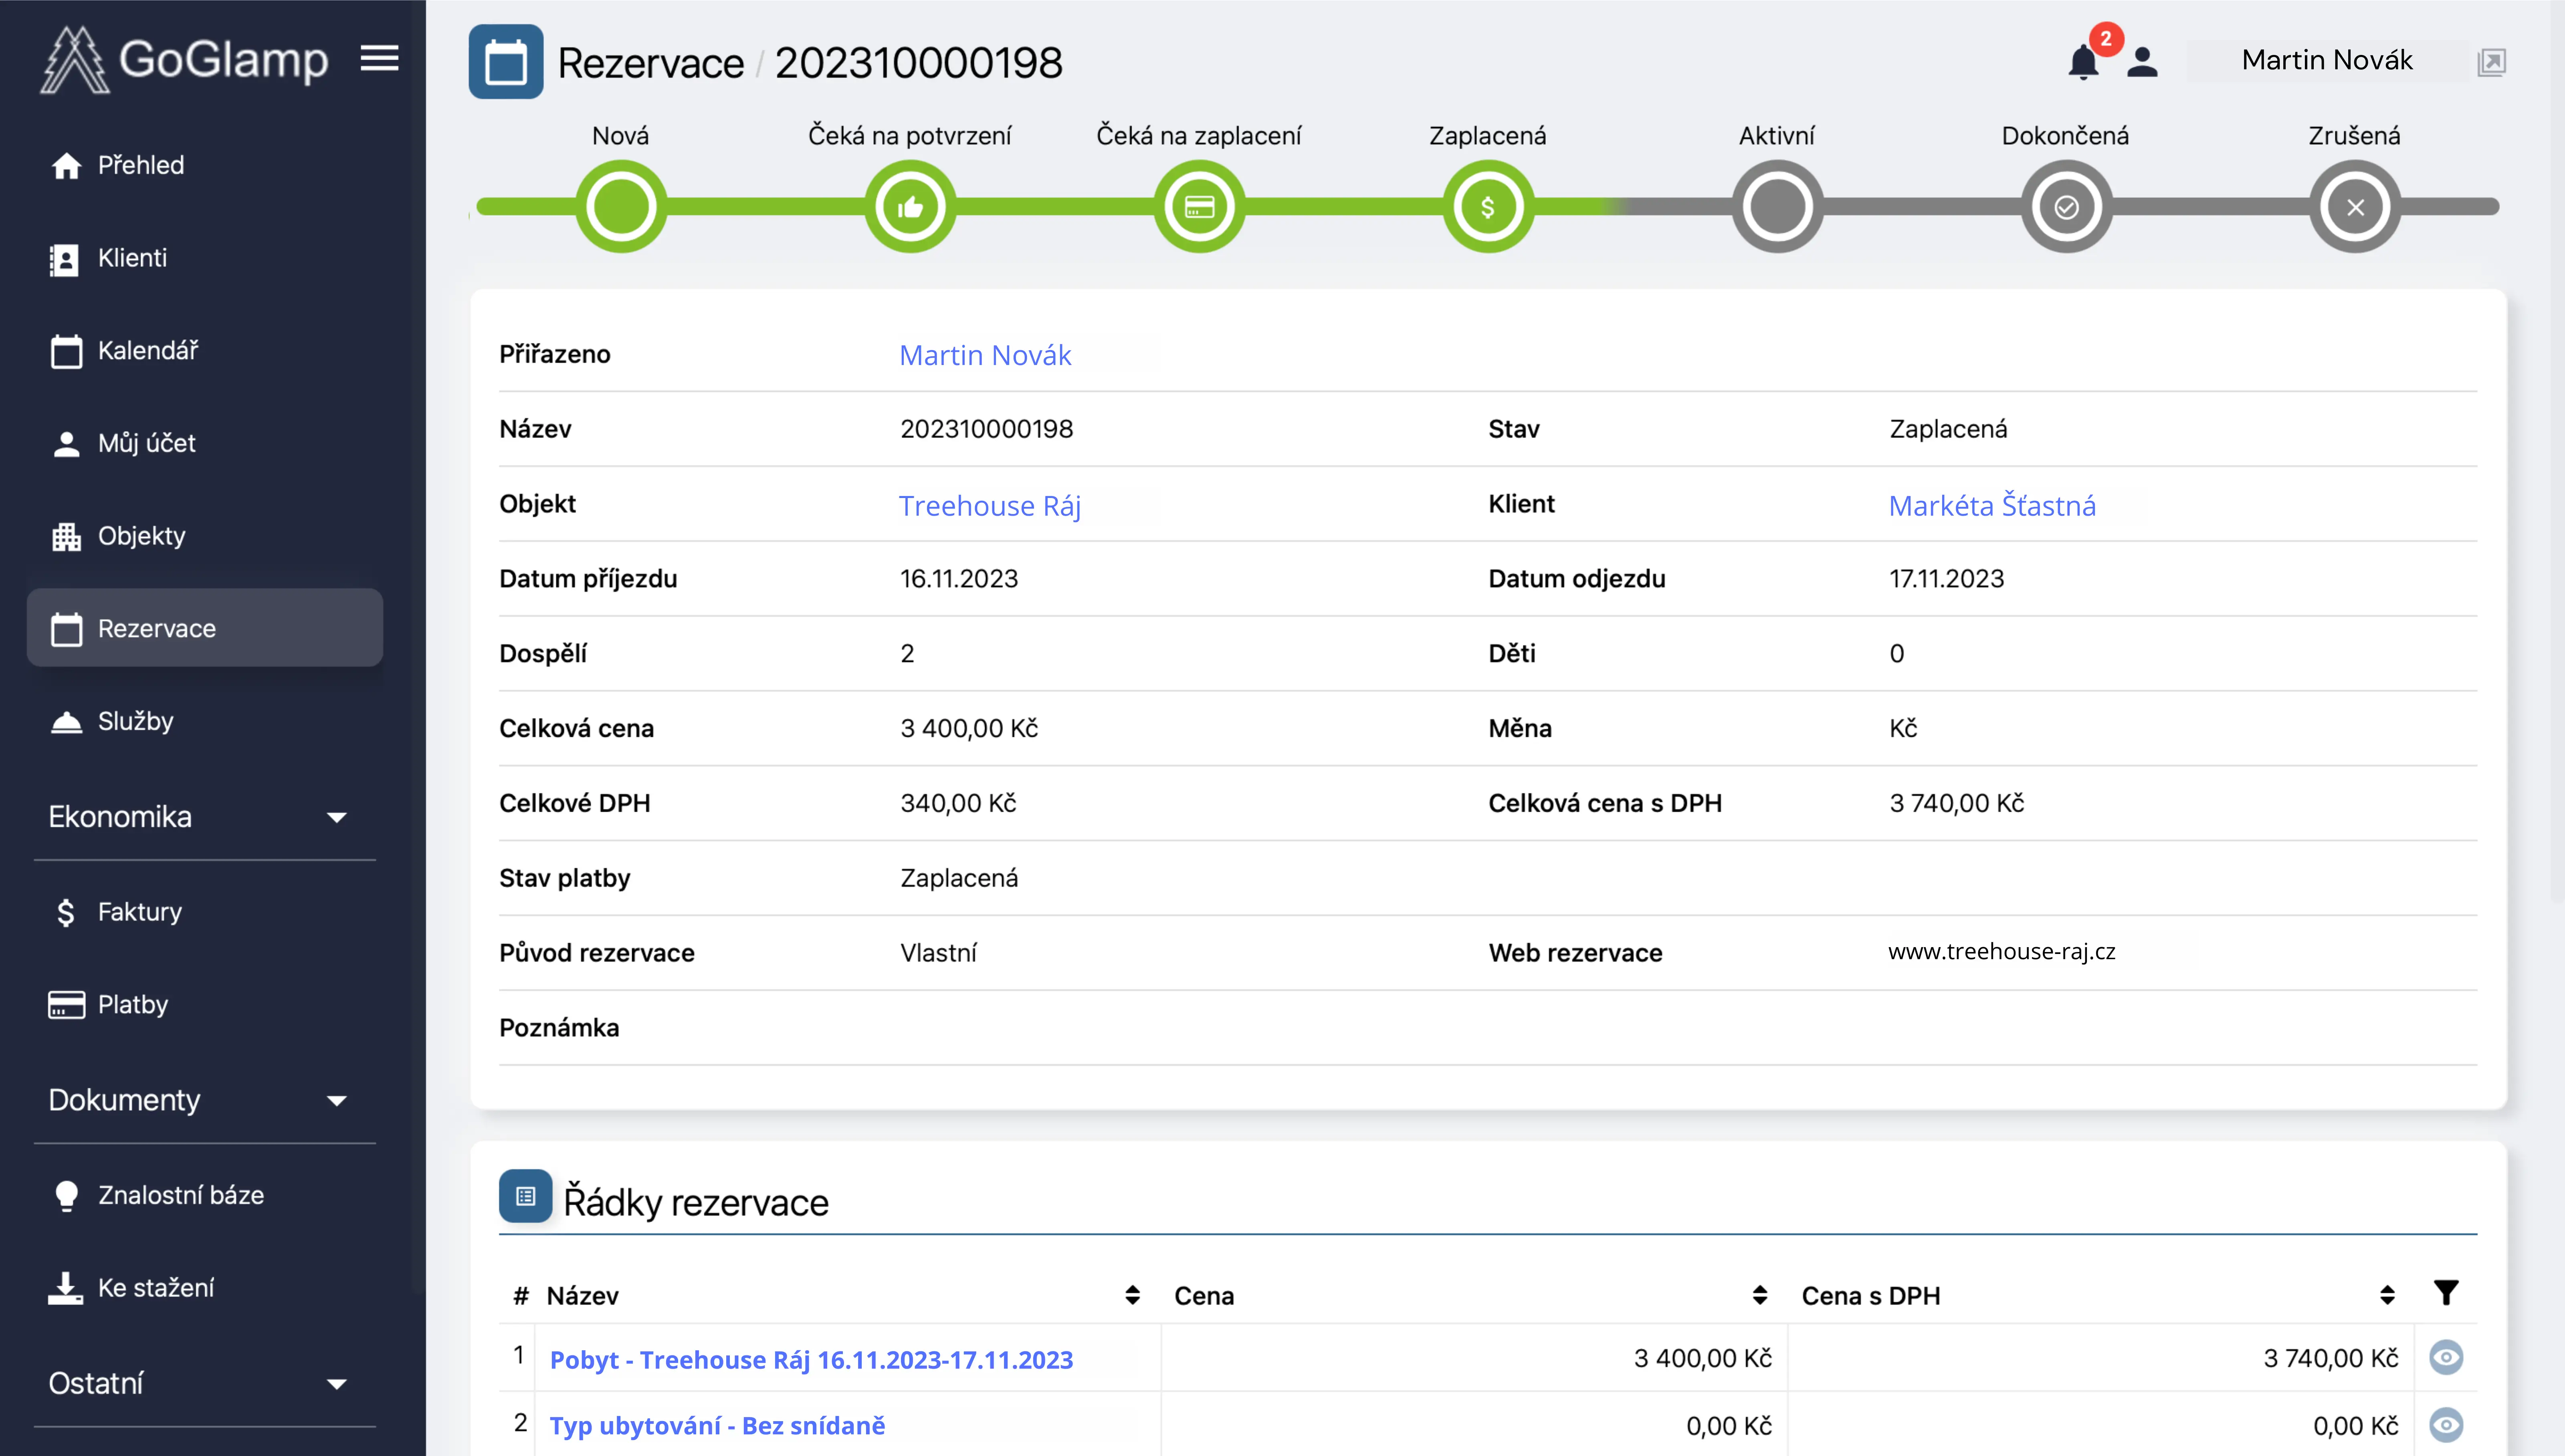Click the Rezervace calendar header icon
Viewport: 2565px width, 1456px height.
click(x=506, y=62)
